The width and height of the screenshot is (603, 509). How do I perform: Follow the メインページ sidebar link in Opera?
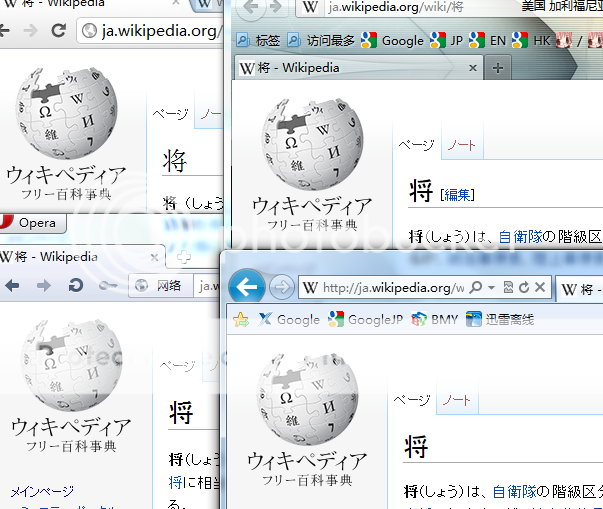[42, 491]
